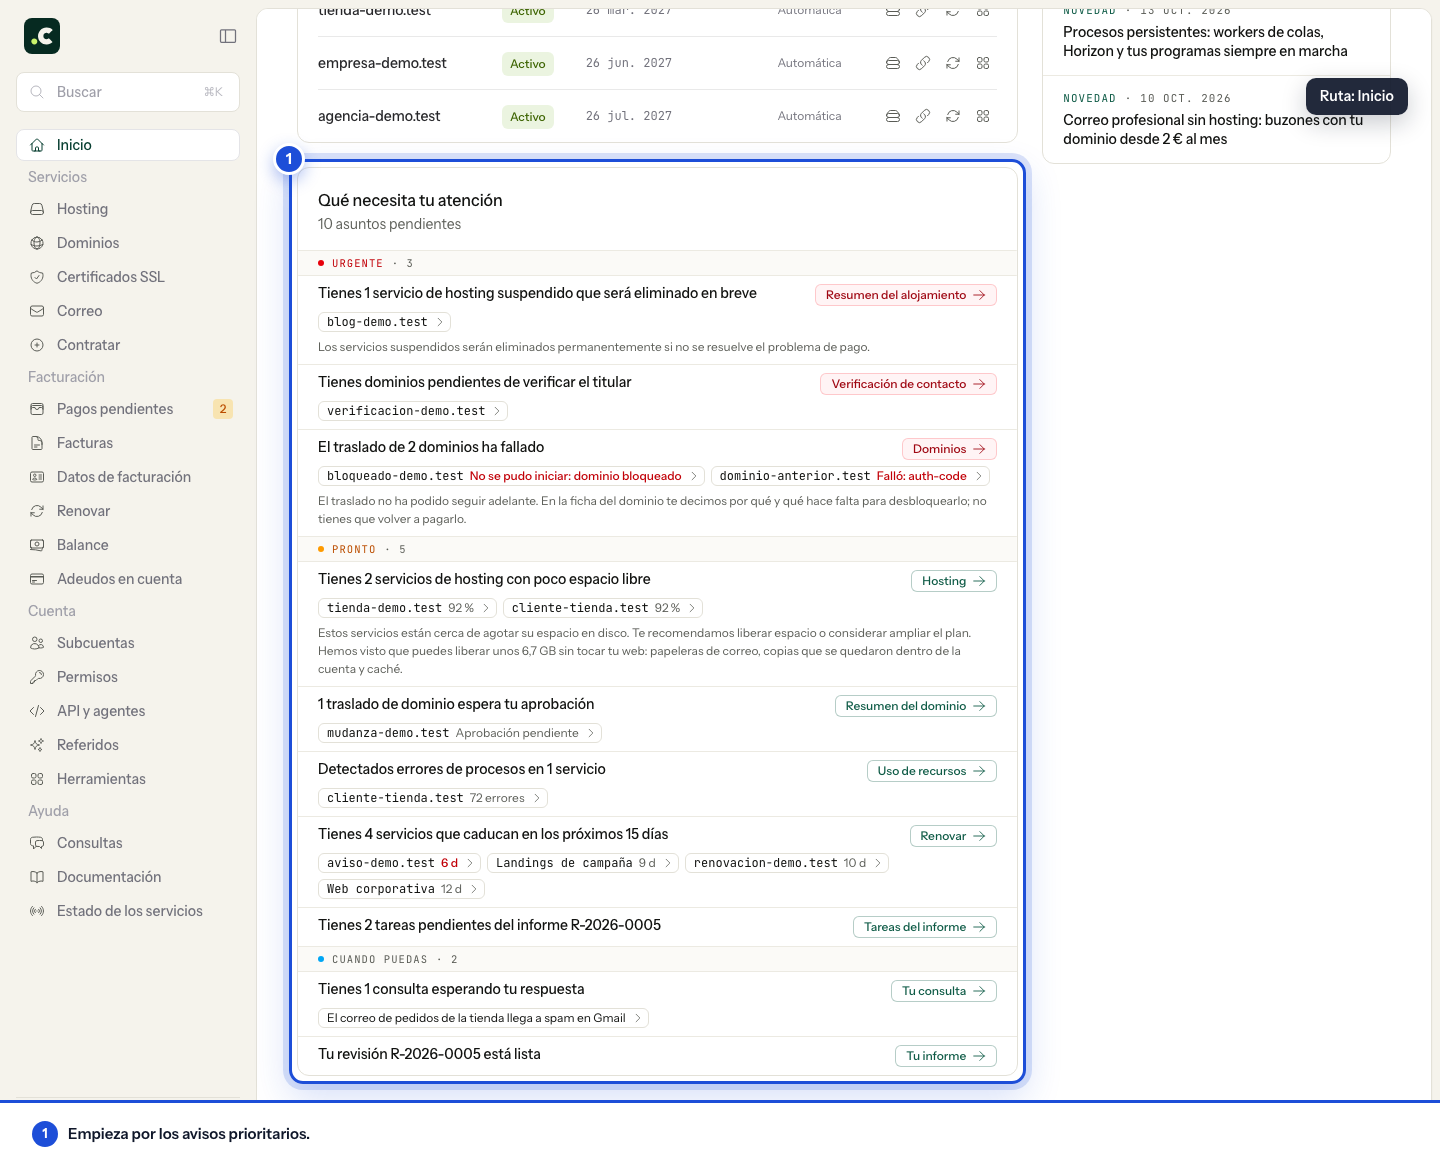Click the envelope icon beside Correo

[x=37, y=311]
